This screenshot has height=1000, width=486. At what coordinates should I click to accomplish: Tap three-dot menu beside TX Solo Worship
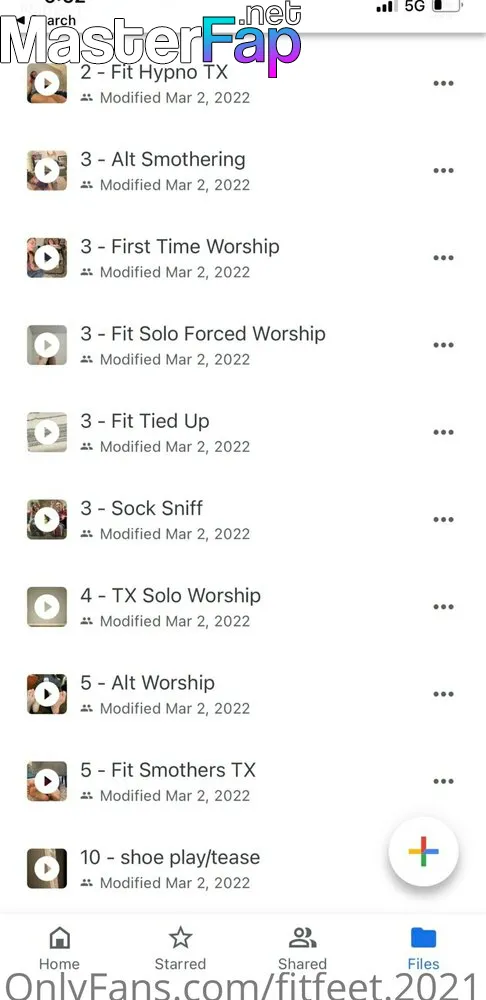[x=443, y=607]
